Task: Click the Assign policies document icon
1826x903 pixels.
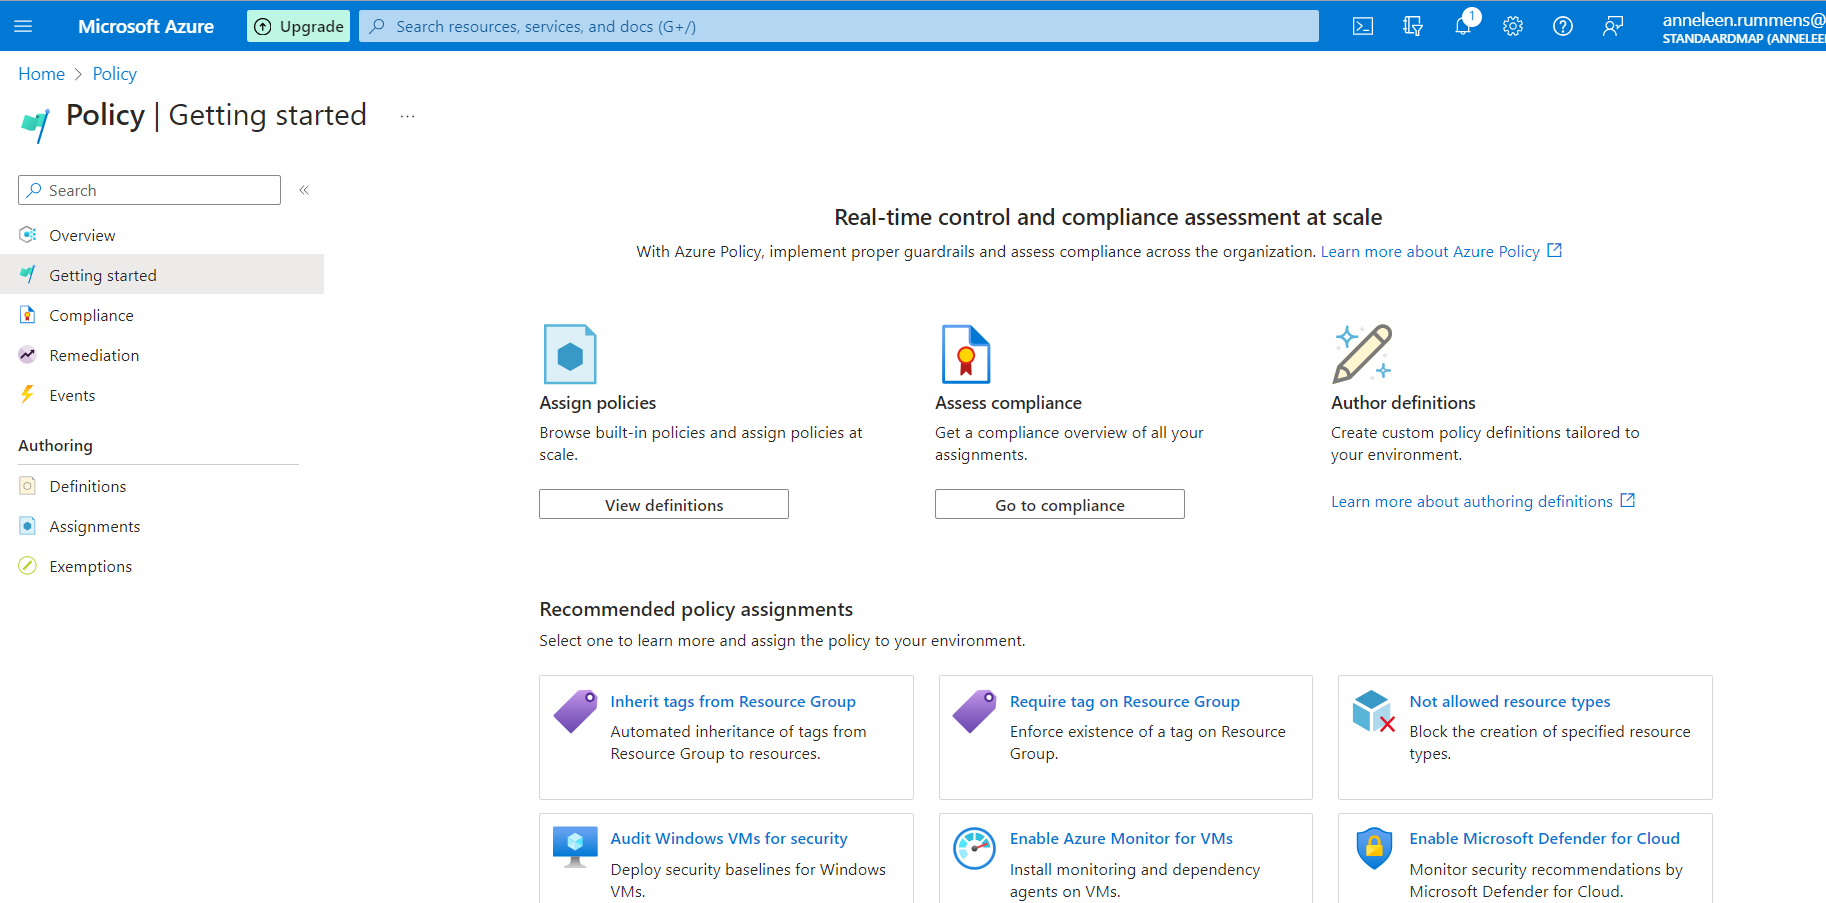Action: [570, 354]
